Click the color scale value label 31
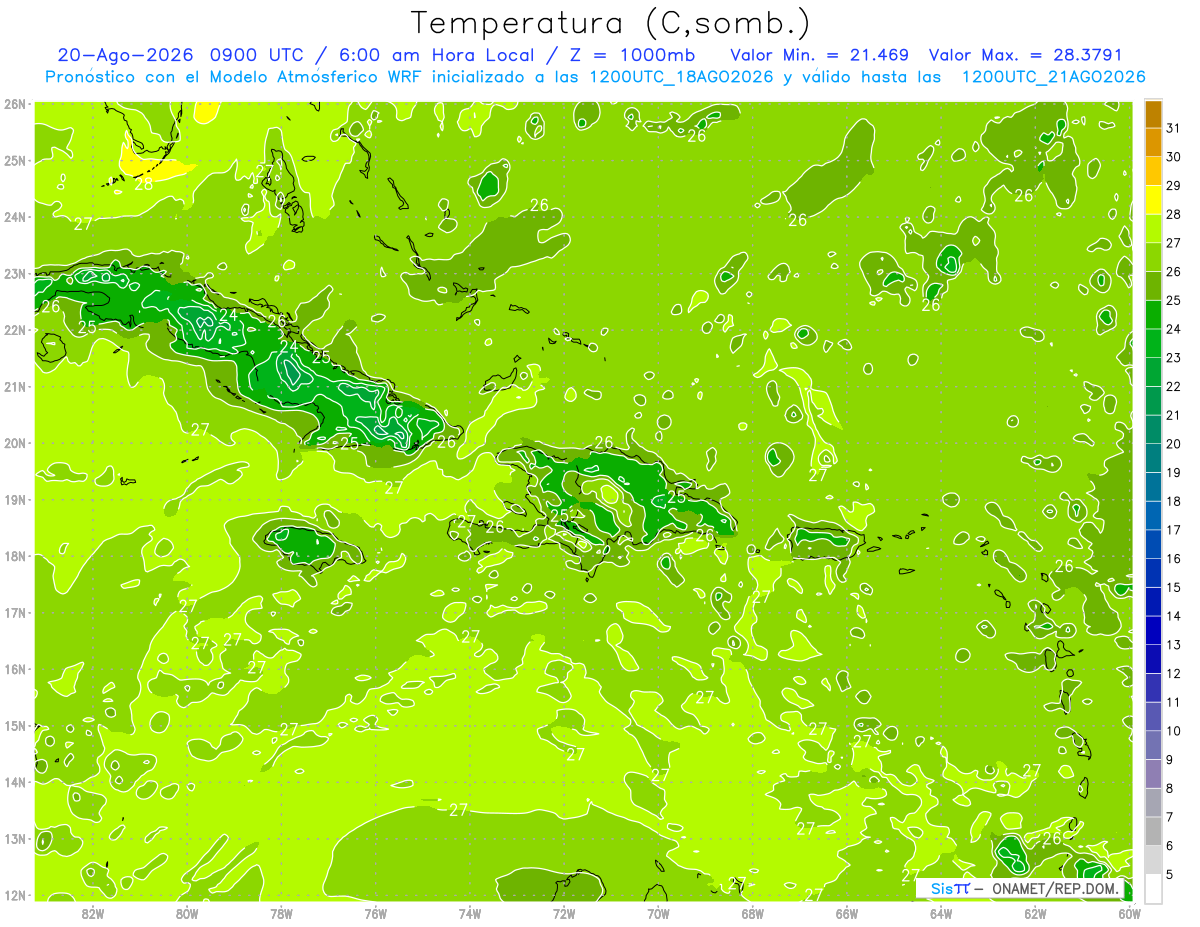This screenshot has width=1200, height=927. pos(1174,128)
